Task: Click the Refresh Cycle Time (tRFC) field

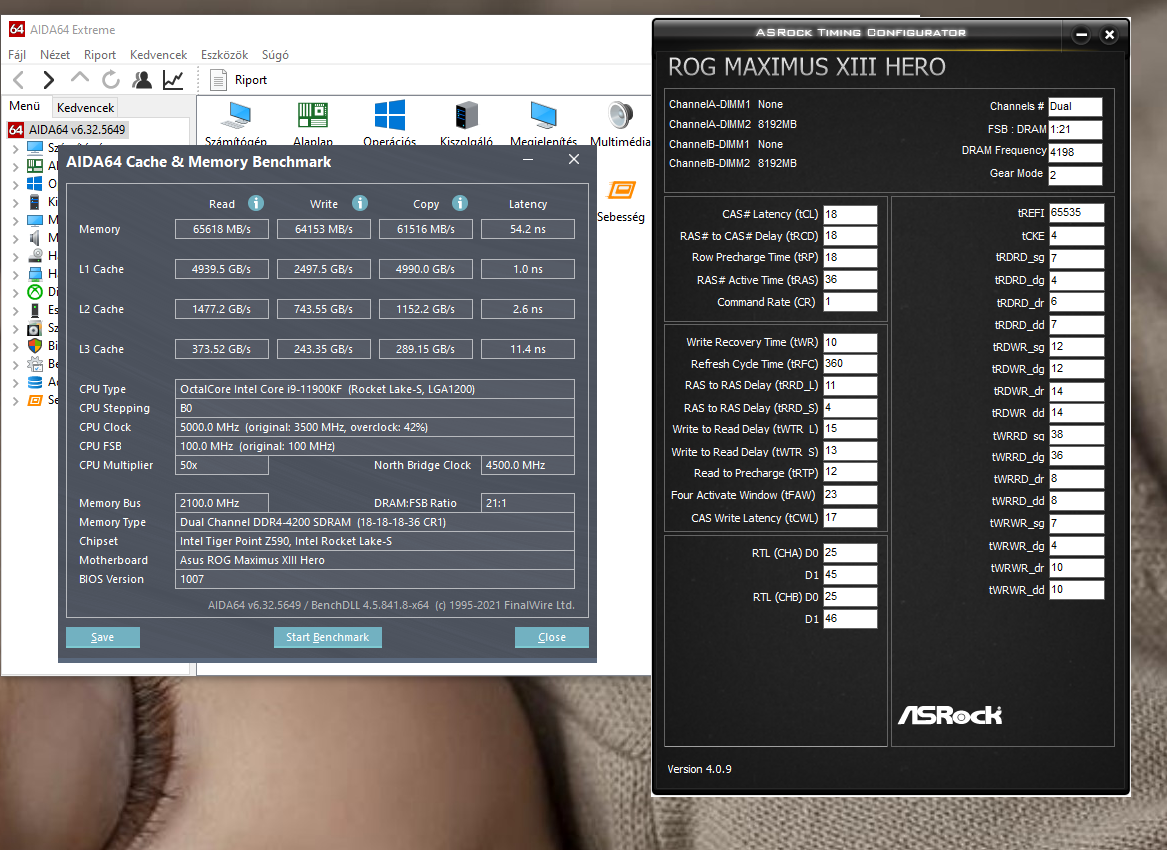Action: coord(850,364)
